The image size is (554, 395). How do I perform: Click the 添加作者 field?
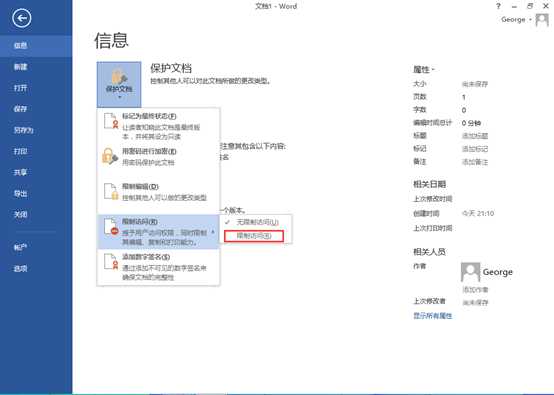(475, 290)
